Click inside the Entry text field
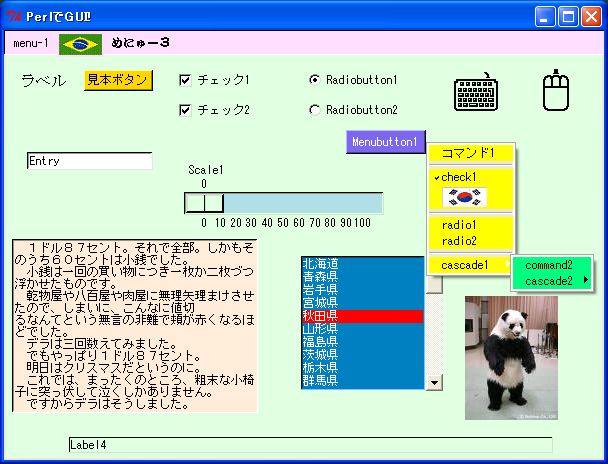The image size is (608, 464). pos(89,161)
